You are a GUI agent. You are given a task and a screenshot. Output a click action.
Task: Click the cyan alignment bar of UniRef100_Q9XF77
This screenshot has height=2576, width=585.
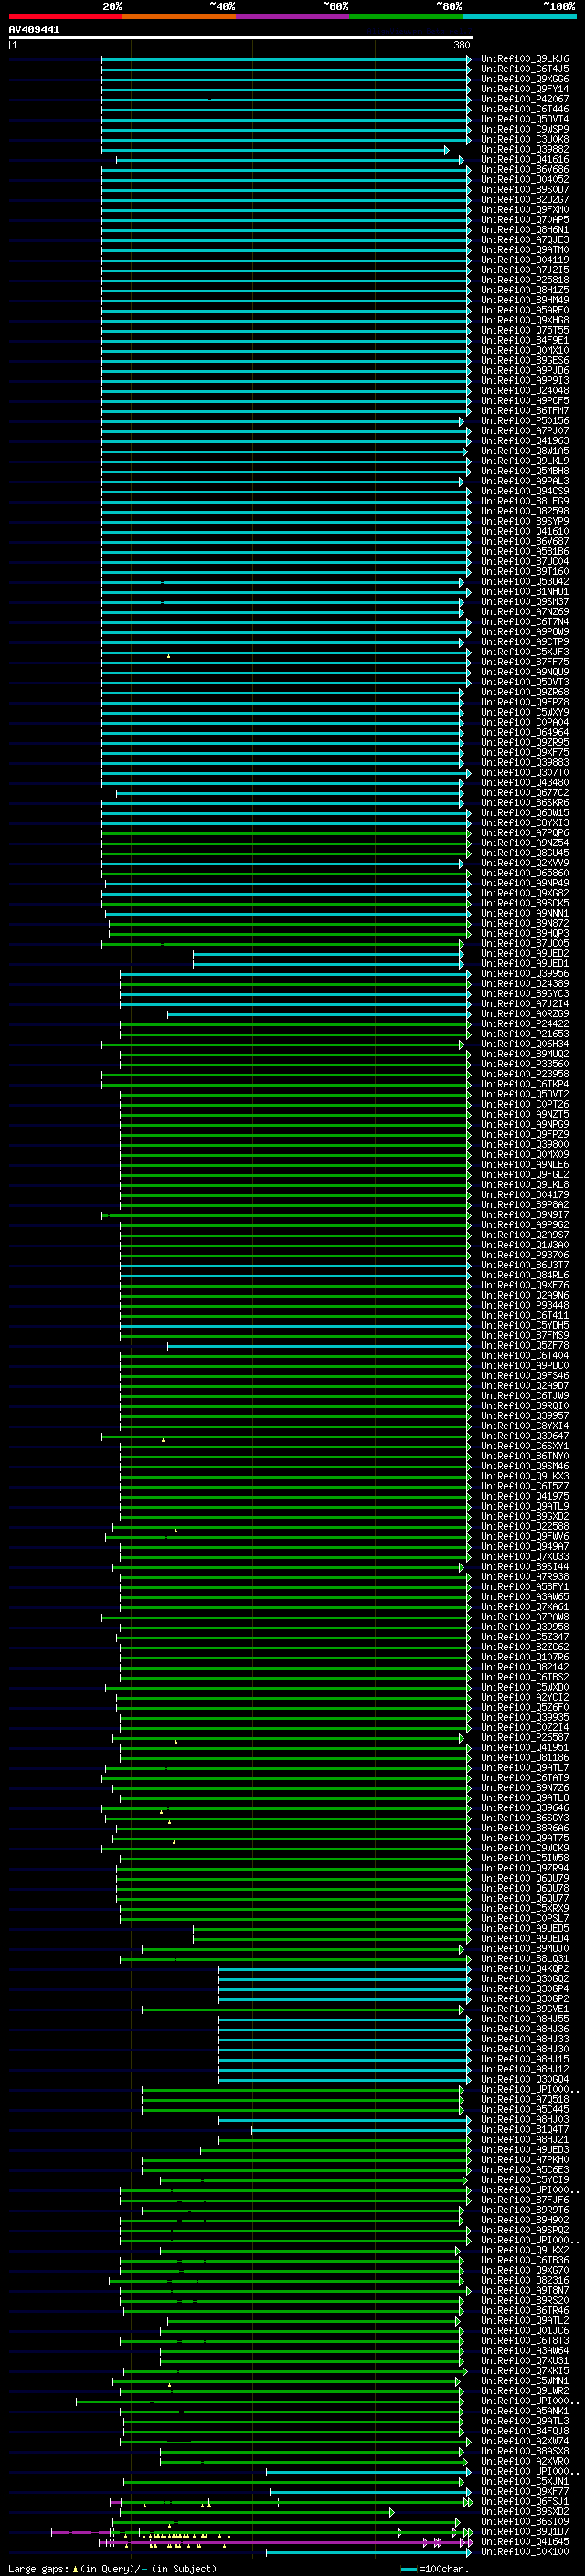tap(369, 2492)
